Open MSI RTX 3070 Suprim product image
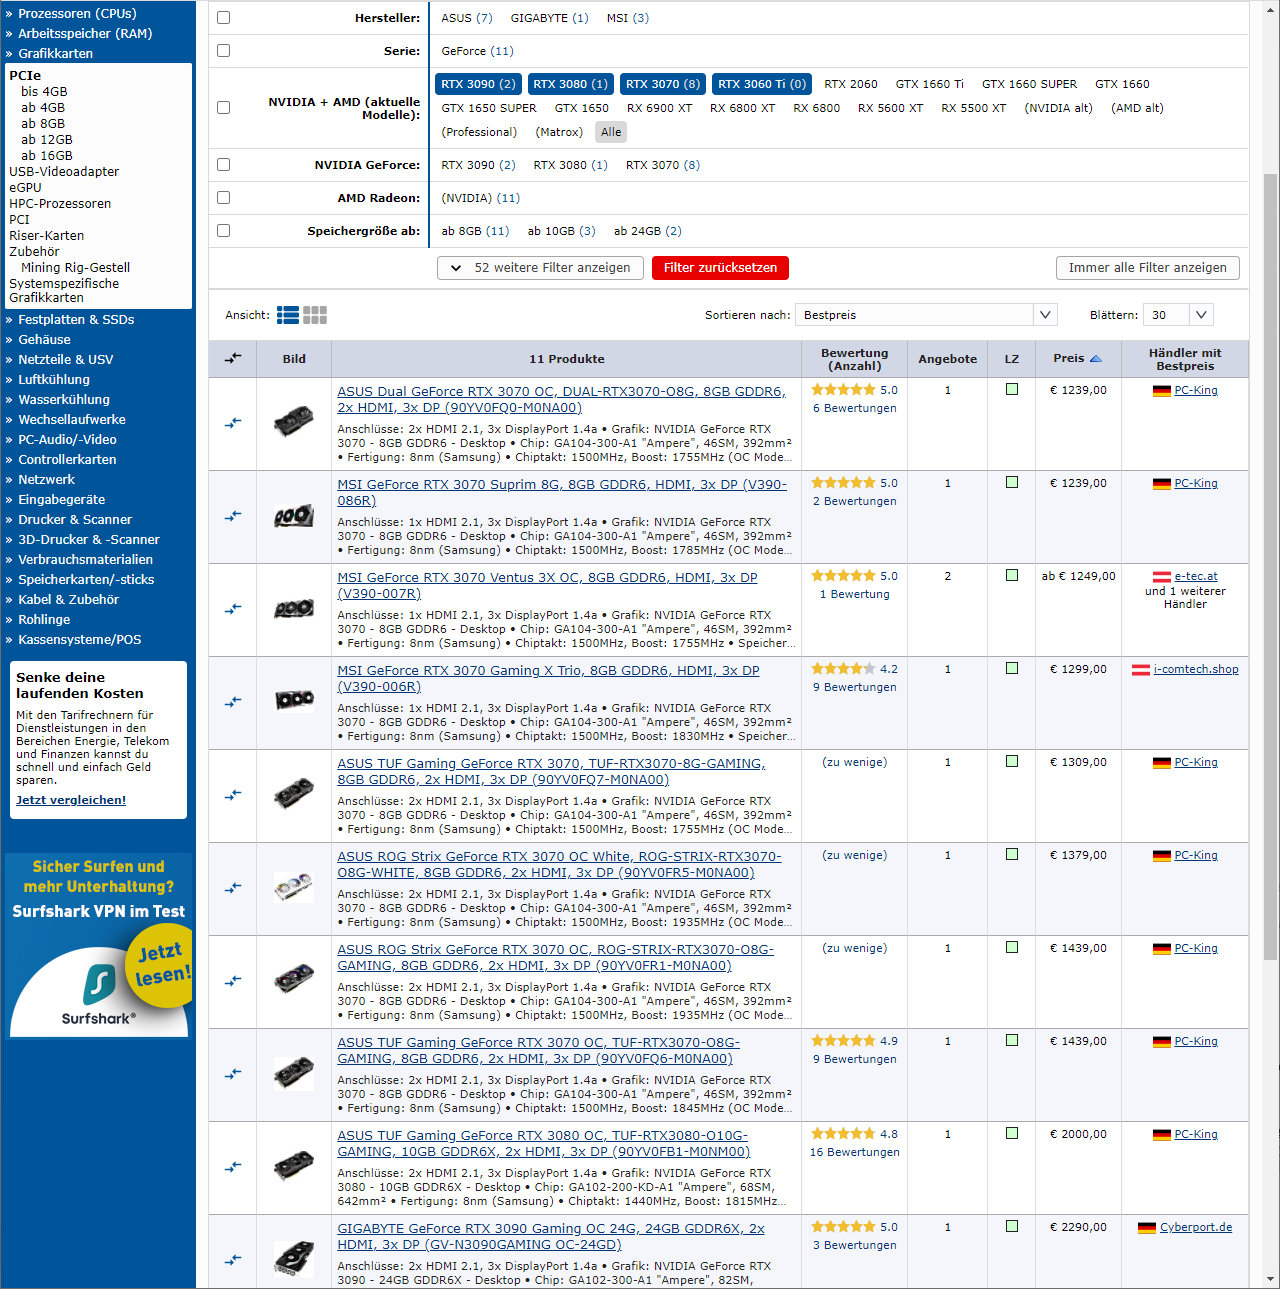Image resolution: width=1280 pixels, height=1289 pixels. [294, 516]
